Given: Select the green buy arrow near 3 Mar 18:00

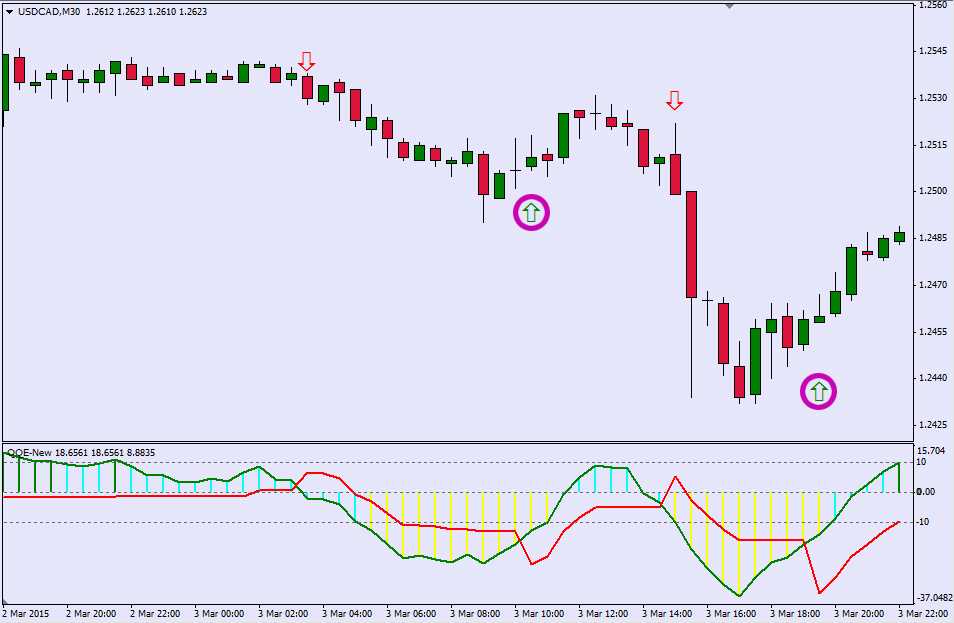Looking at the screenshot, I should (x=818, y=391).
